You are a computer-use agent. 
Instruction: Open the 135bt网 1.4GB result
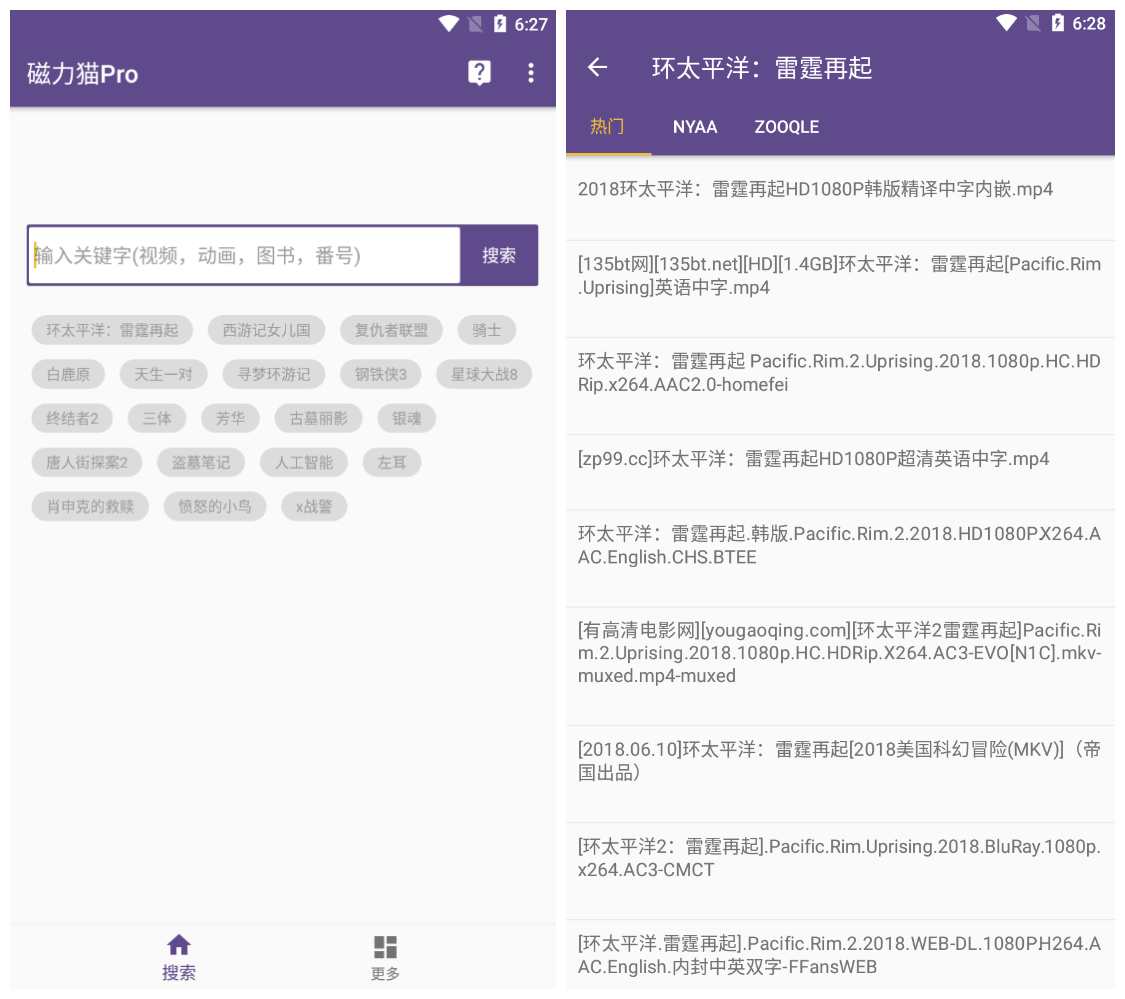(x=839, y=276)
